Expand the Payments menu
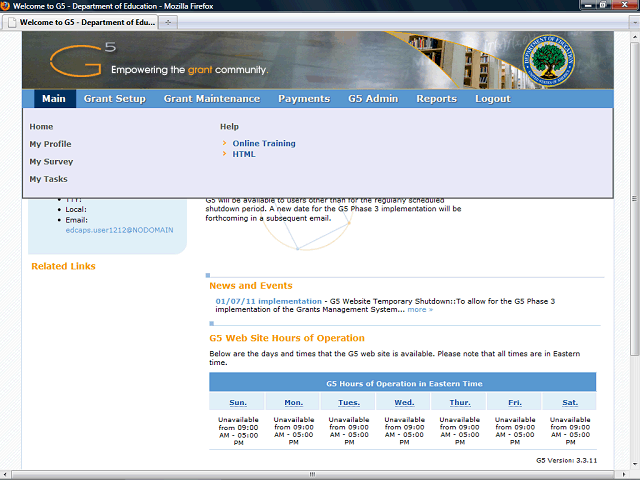Image resolution: width=640 pixels, height=480 pixels. click(x=304, y=99)
